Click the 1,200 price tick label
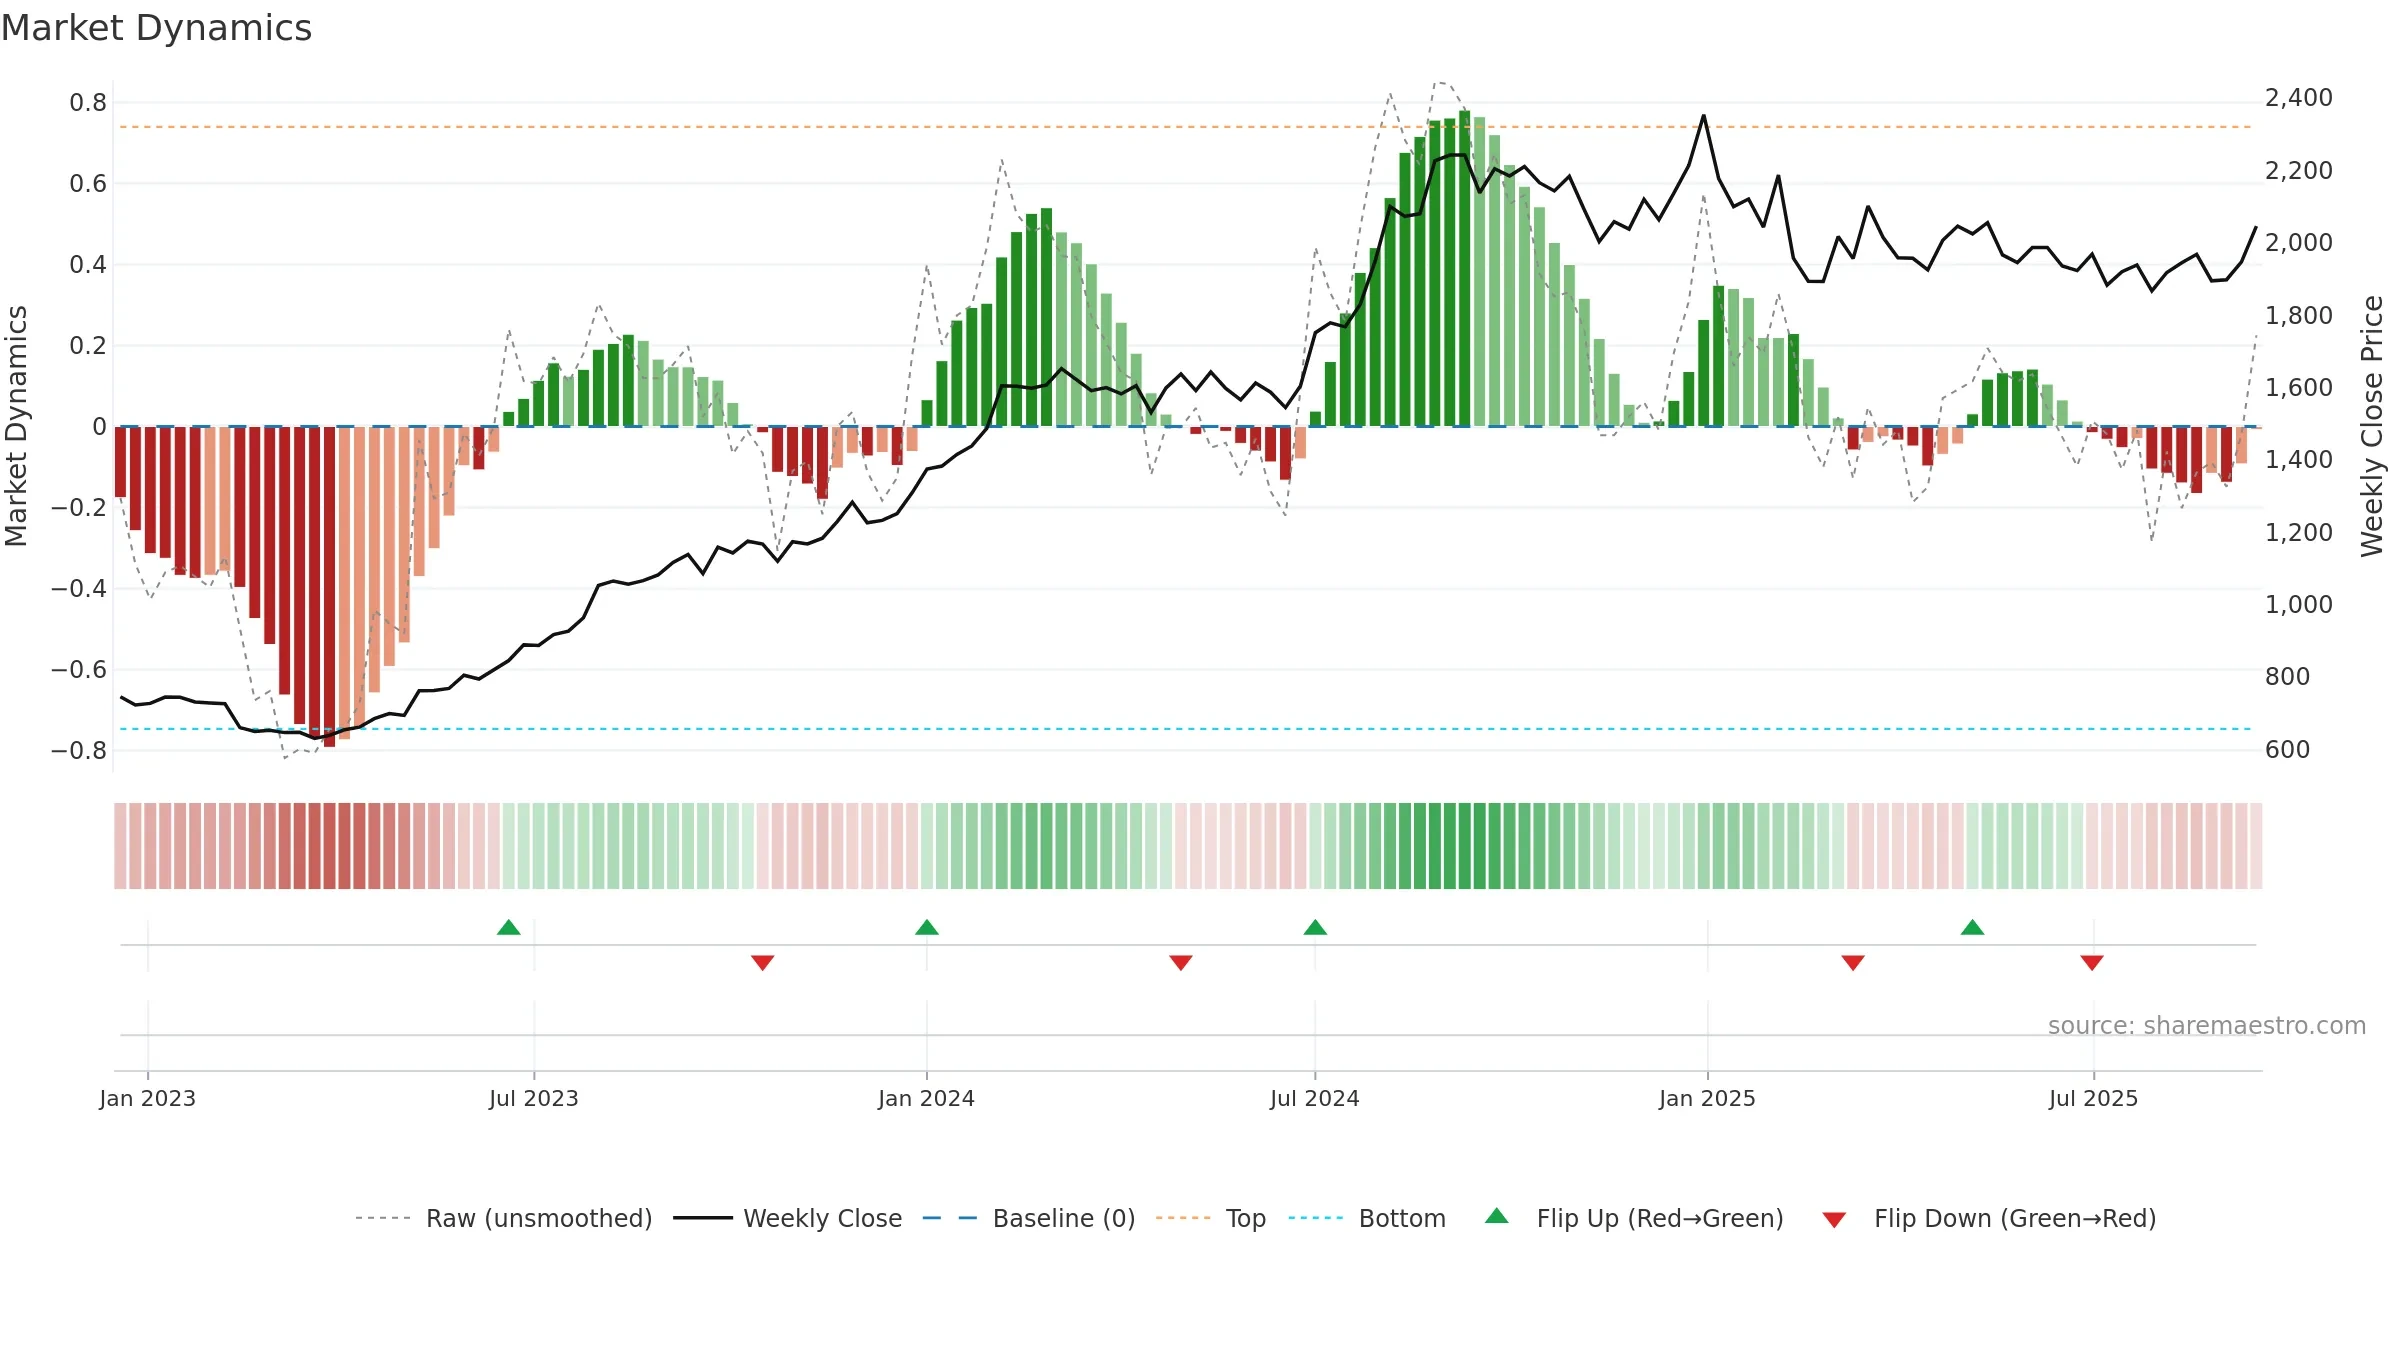The height and width of the screenshot is (1350, 2400). click(x=2299, y=533)
